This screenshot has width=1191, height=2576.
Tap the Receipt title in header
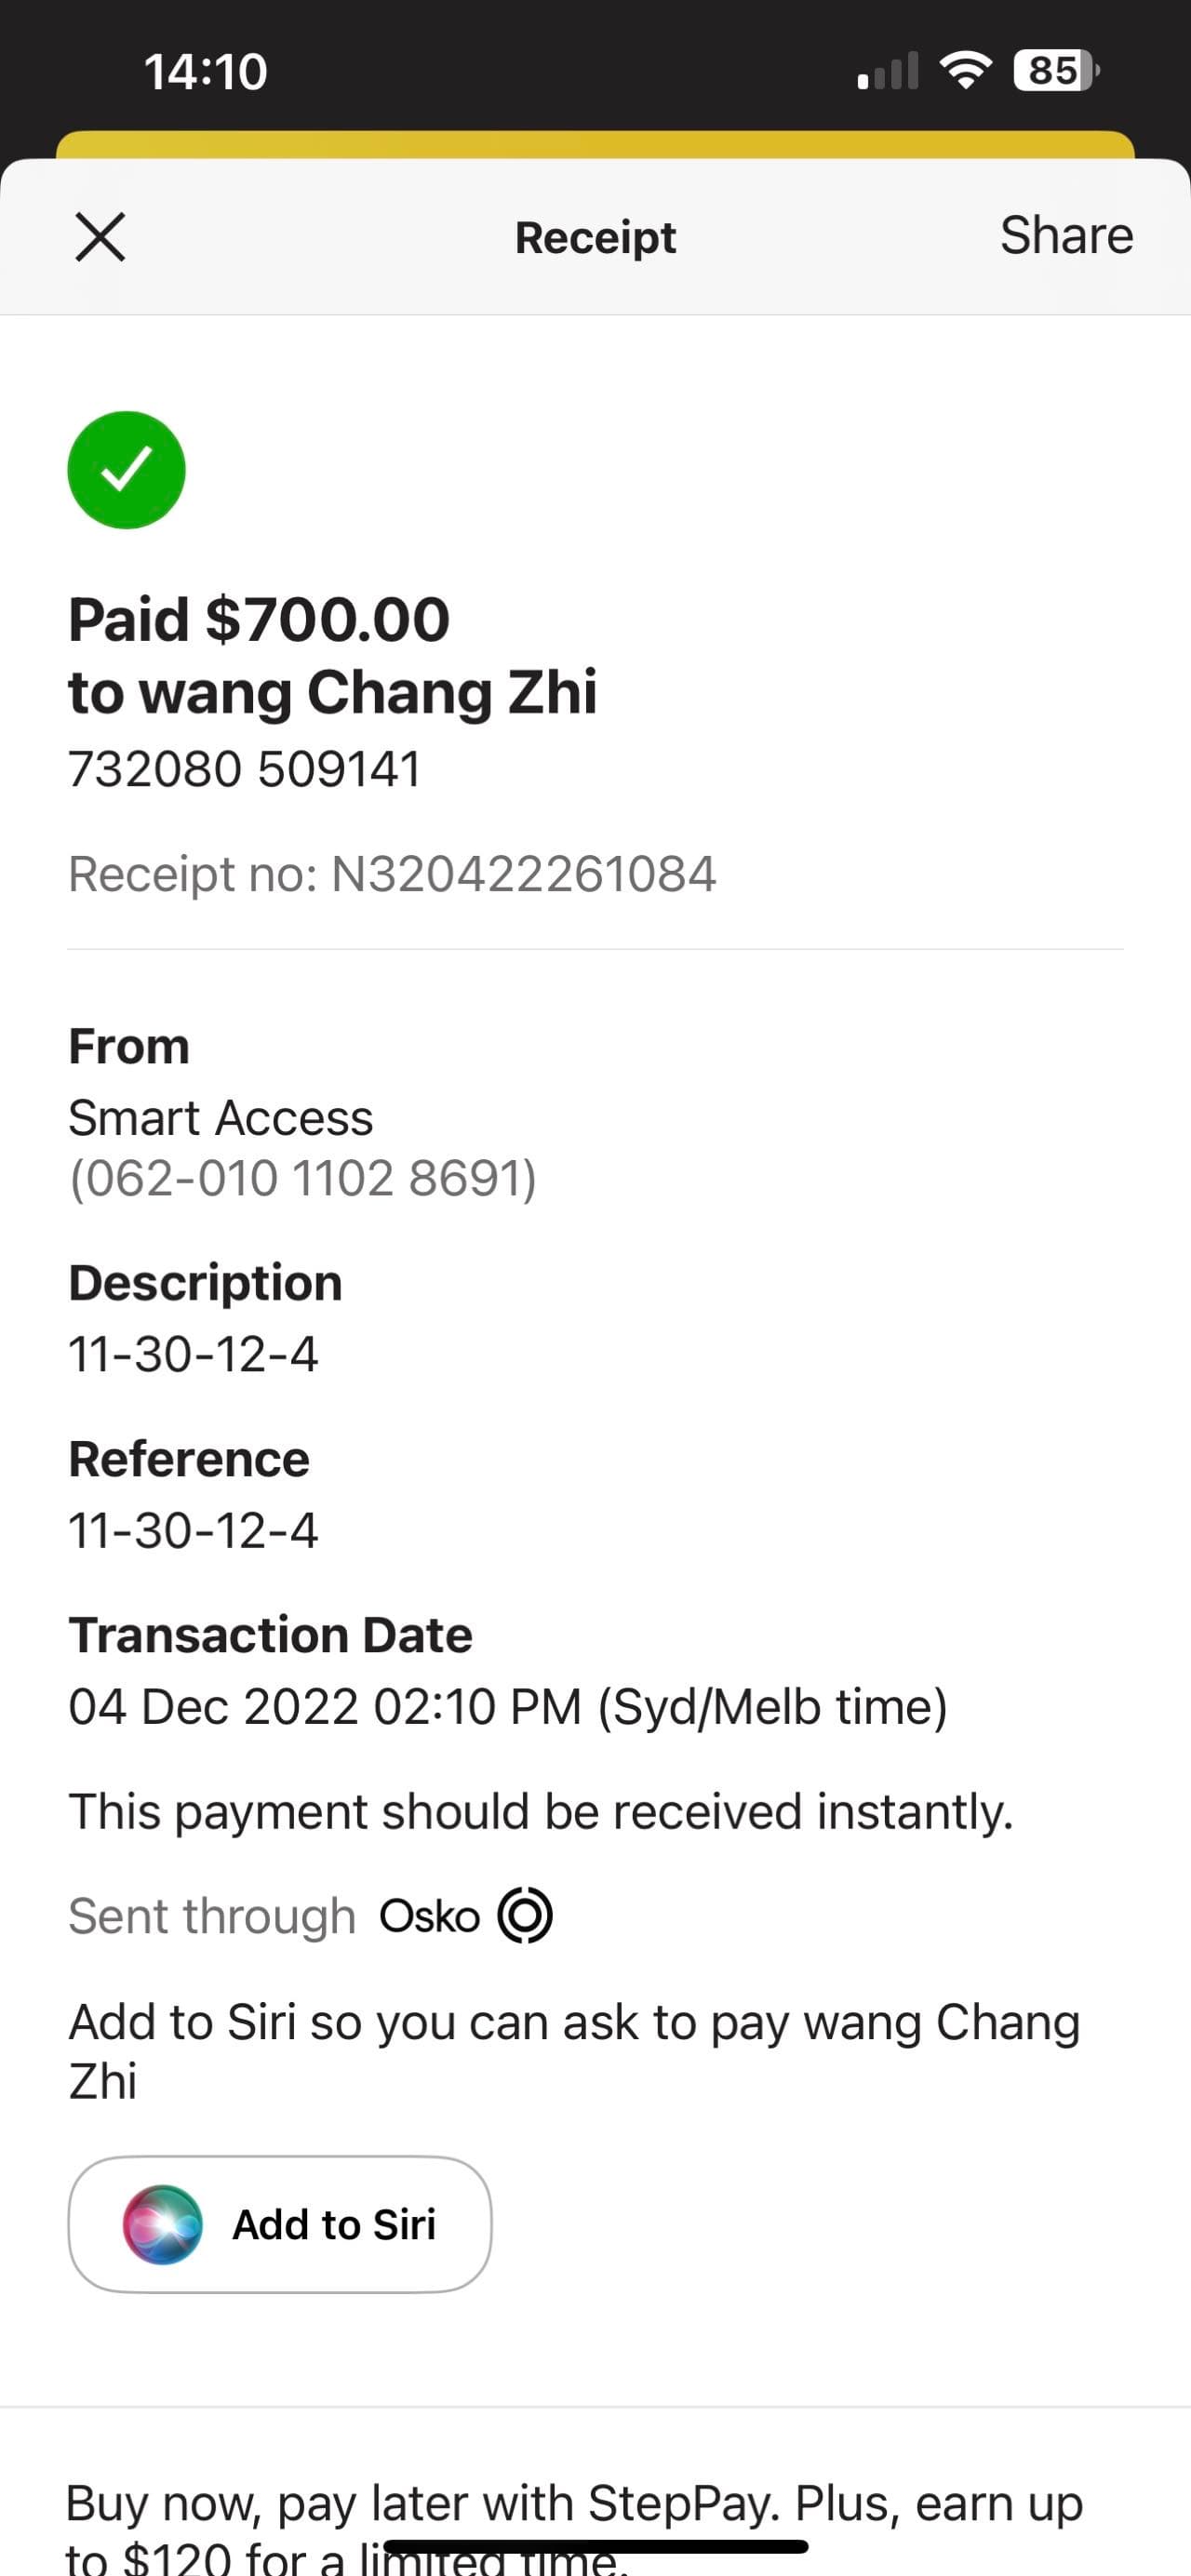[x=595, y=238]
